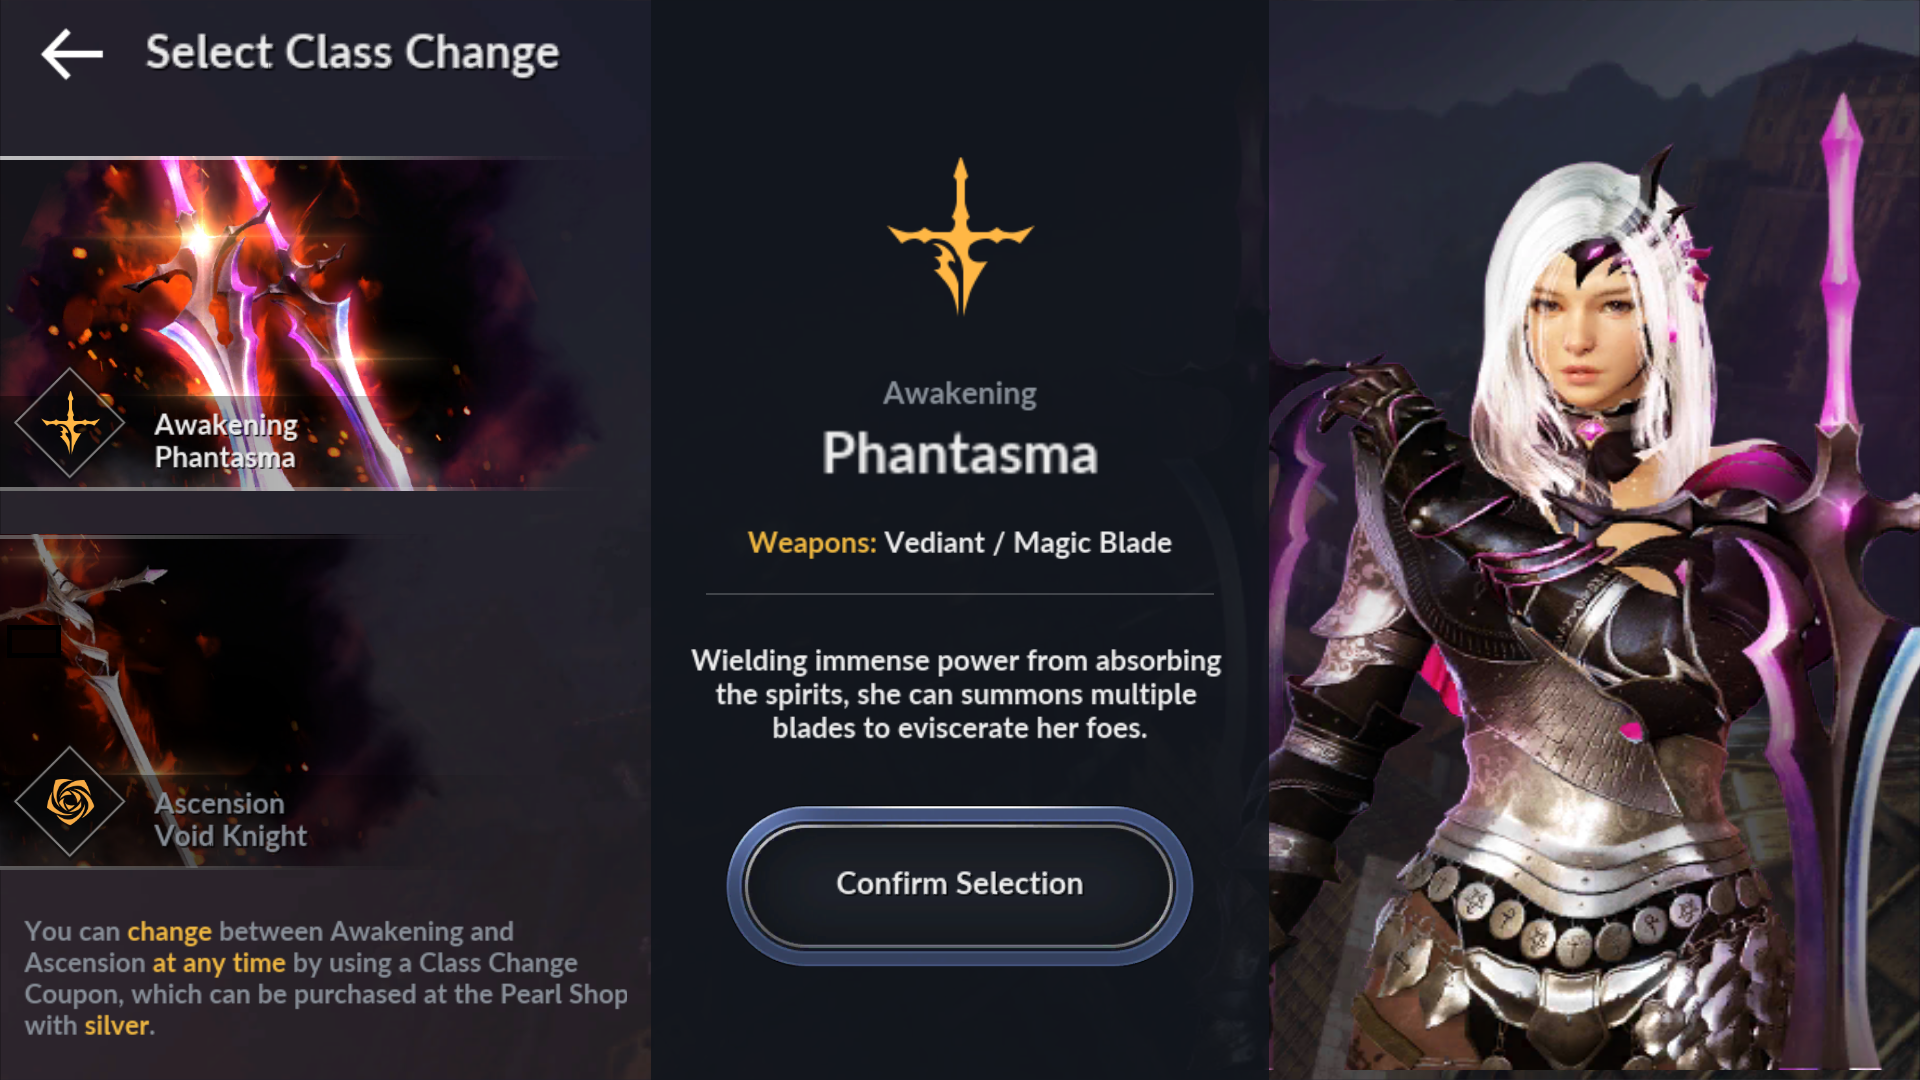
Task: Click the Select Class Change title
Action: click(x=352, y=53)
